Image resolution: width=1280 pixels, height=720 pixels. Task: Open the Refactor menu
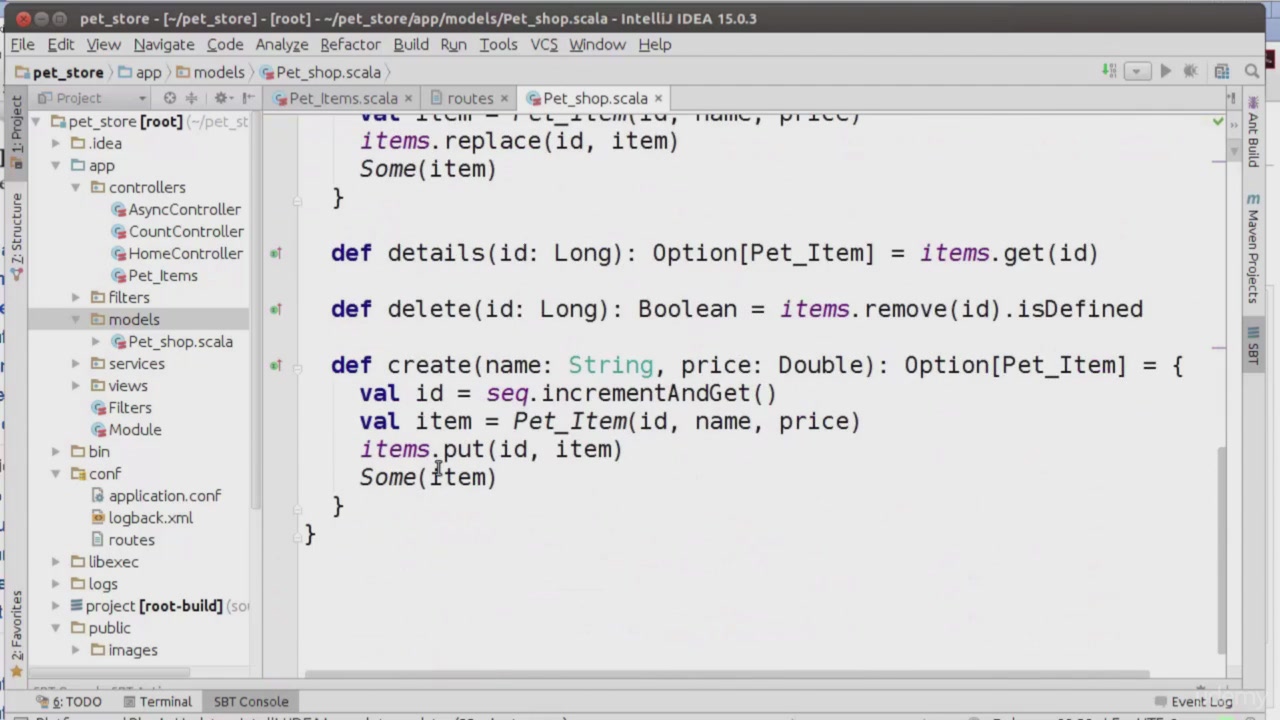click(x=350, y=44)
